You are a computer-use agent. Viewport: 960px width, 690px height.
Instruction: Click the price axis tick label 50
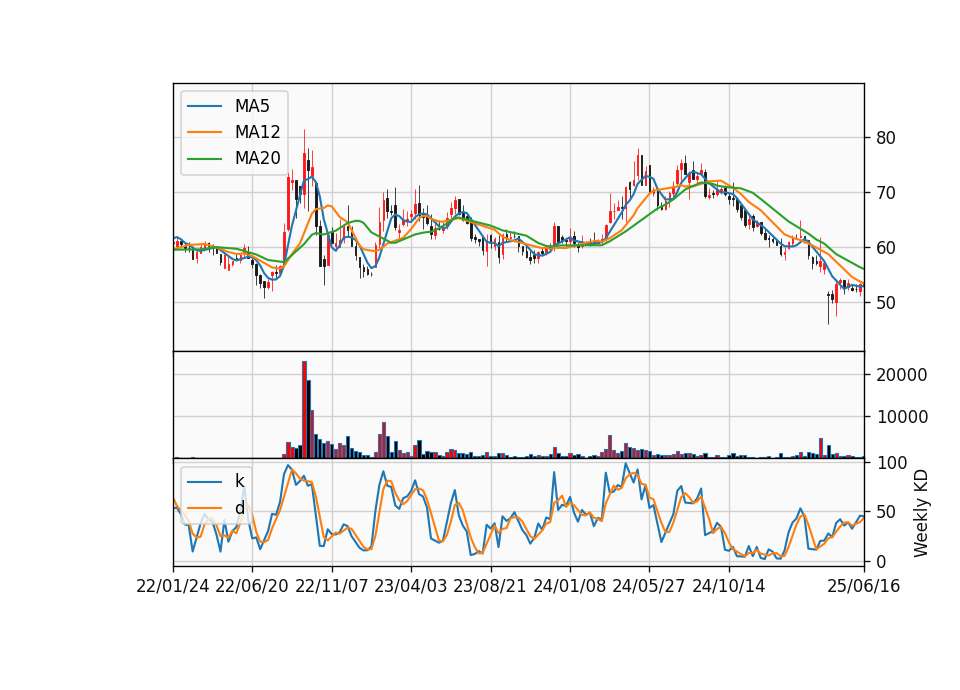pyautogui.click(x=885, y=302)
